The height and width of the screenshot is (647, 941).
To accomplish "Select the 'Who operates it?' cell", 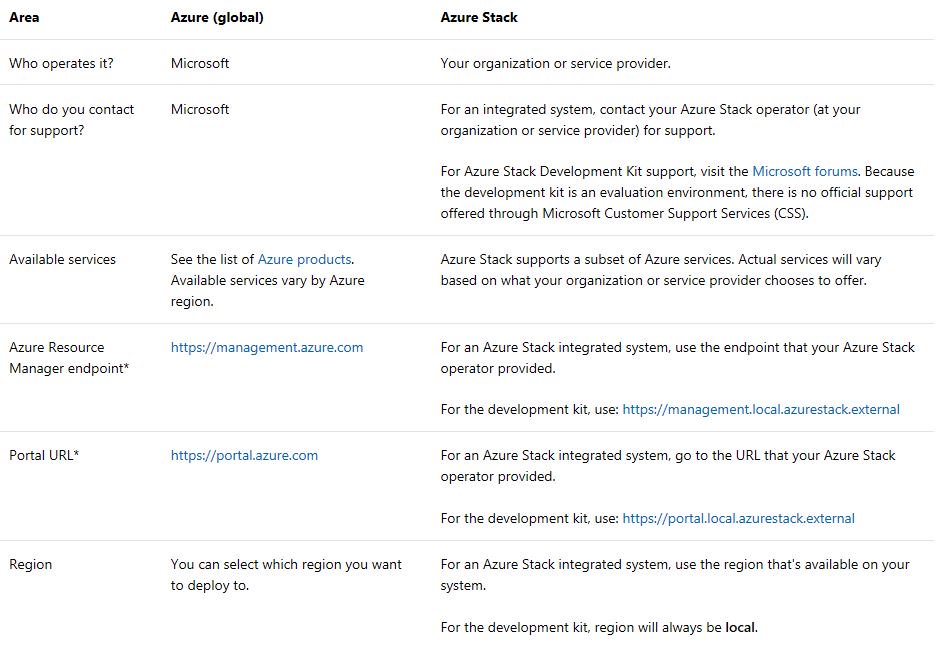I will [x=61, y=64].
